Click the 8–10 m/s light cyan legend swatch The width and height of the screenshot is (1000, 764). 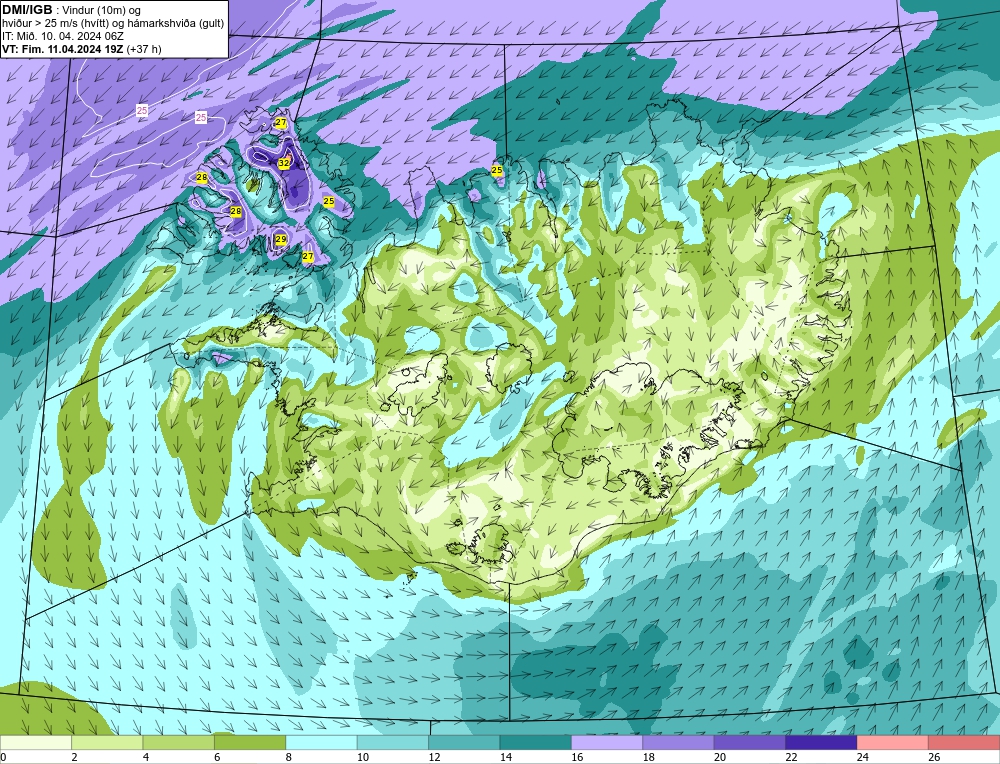pyautogui.click(x=321, y=742)
